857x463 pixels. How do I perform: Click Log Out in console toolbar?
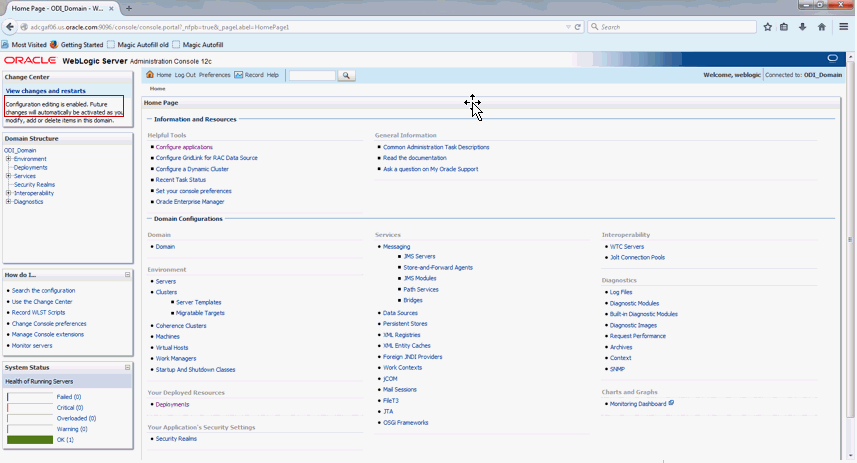tap(185, 75)
